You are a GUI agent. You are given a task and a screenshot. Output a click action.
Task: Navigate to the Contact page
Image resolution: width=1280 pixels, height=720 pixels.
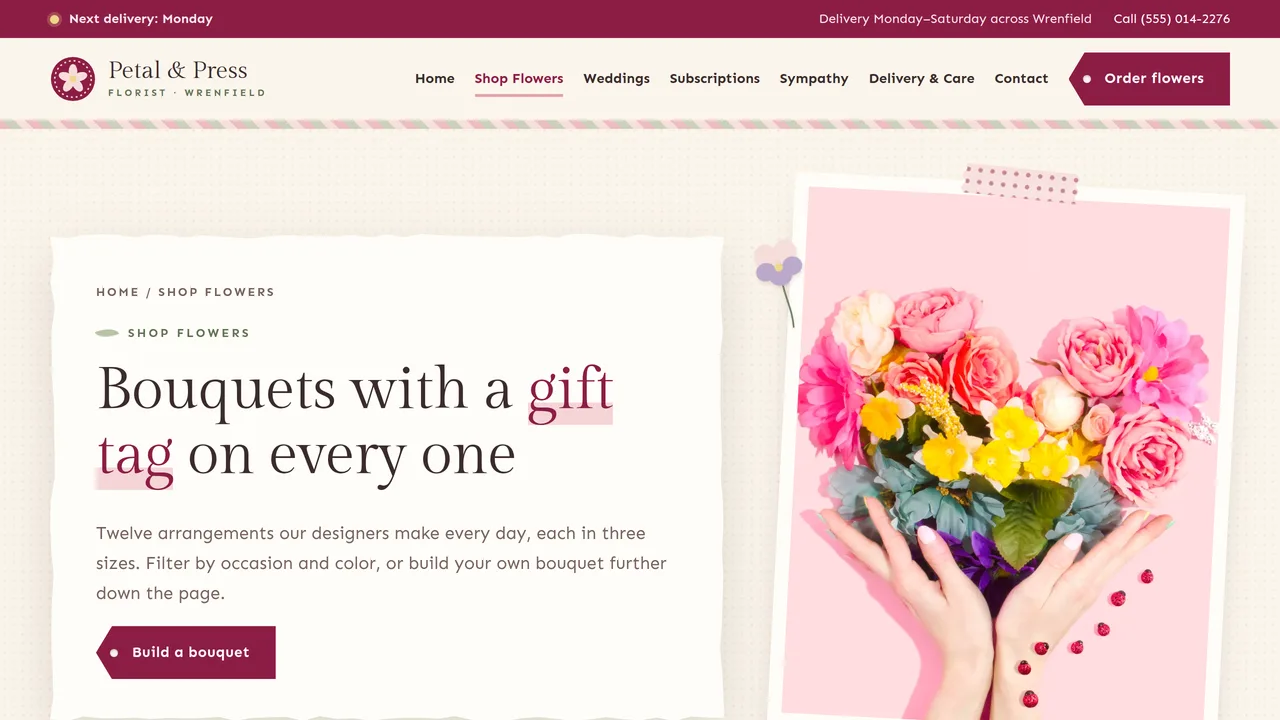click(x=1022, y=79)
